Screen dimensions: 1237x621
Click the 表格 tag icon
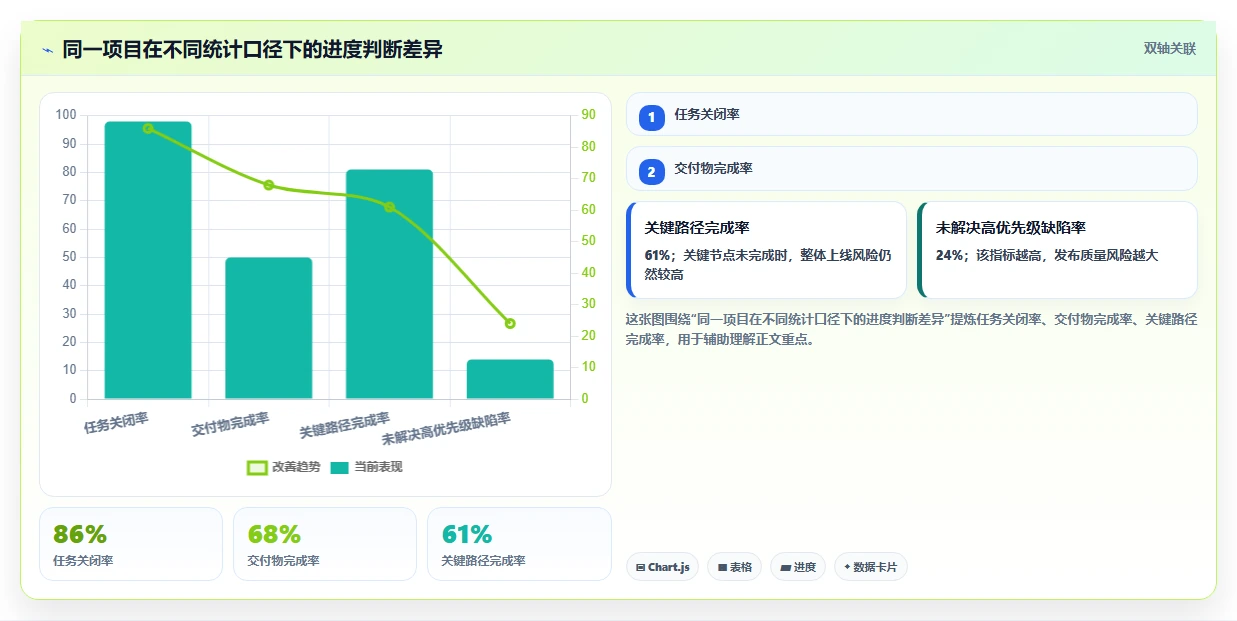pyautogui.click(x=722, y=567)
